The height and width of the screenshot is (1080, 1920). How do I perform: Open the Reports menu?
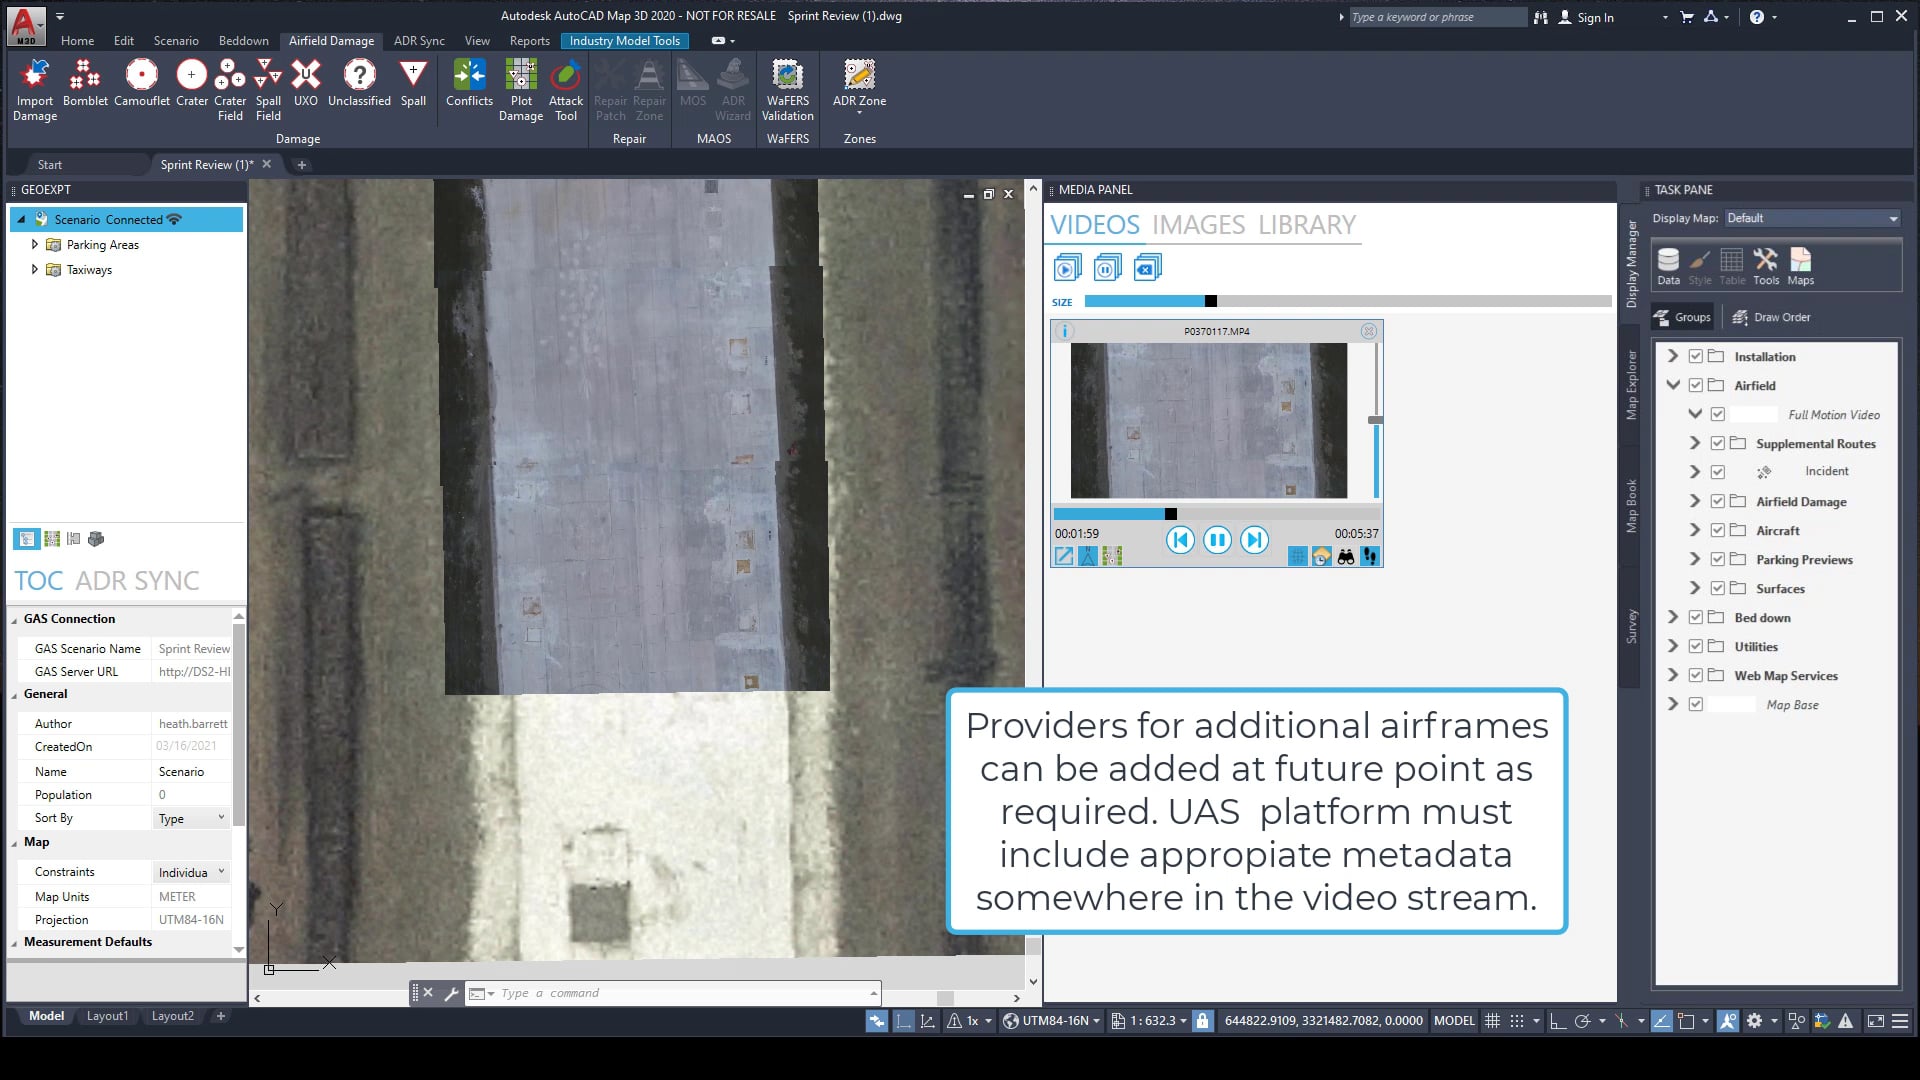[x=529, y=40]
